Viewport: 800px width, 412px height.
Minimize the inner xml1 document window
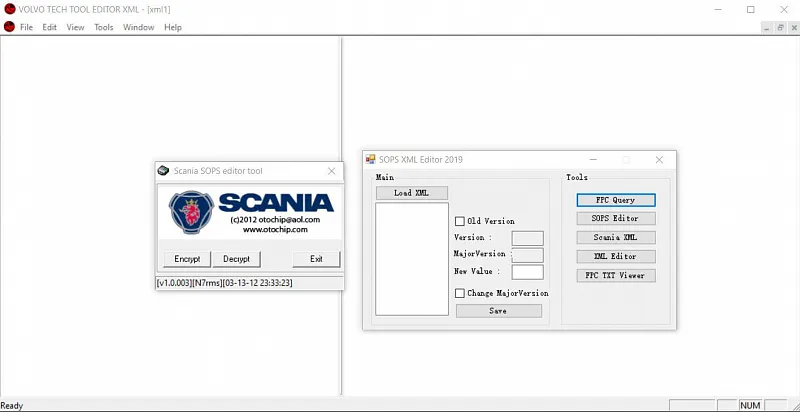tap(767, 28)
